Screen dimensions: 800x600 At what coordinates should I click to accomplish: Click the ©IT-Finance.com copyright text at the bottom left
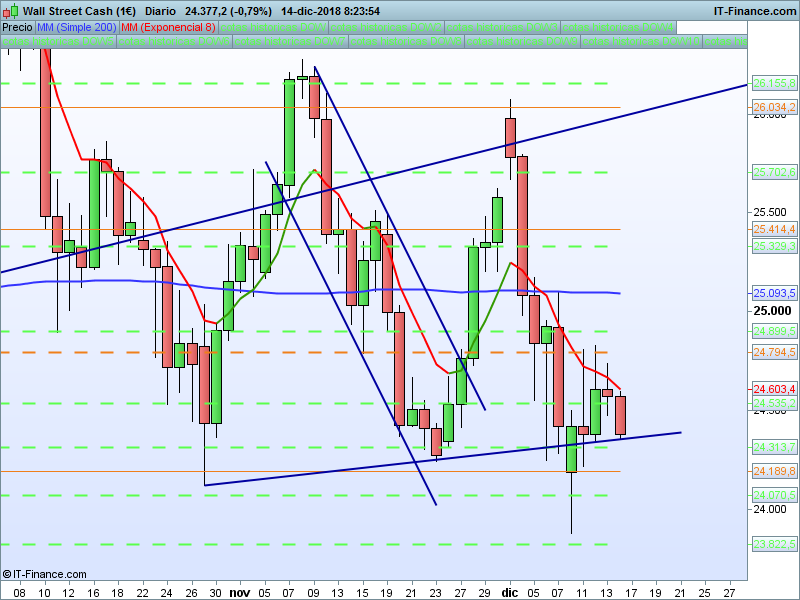(44, 574)
